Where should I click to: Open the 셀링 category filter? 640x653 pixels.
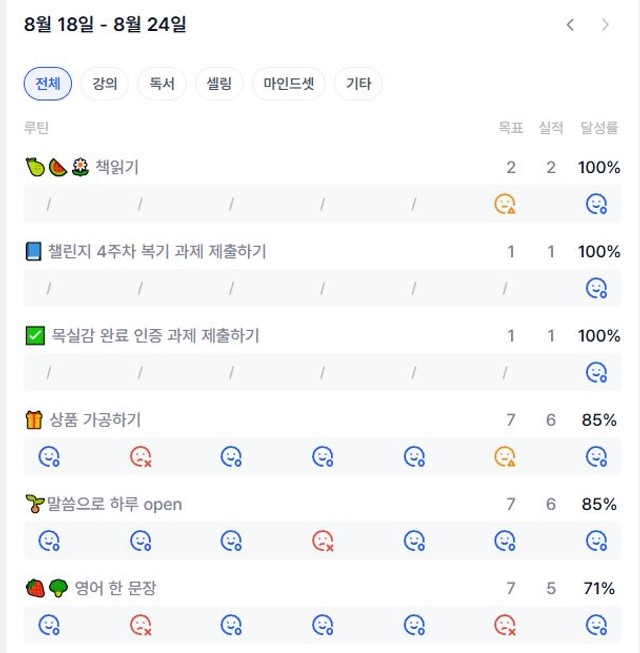coord(219,84)
